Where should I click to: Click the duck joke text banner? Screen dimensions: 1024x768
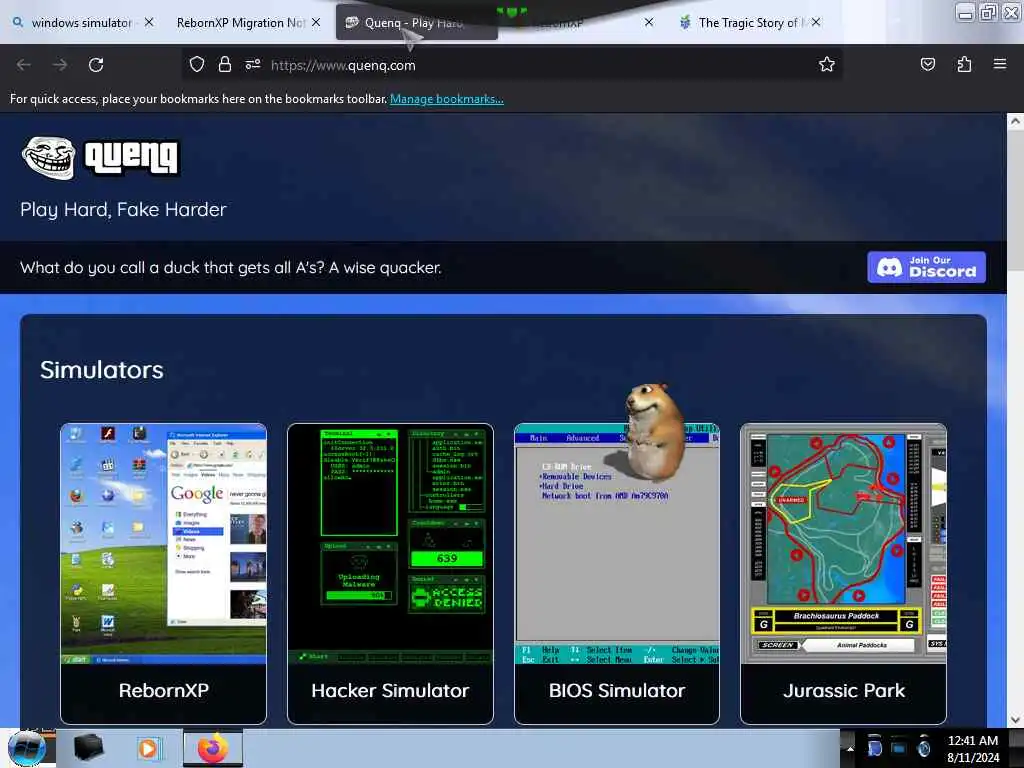pyautogui.click(x=231, y=268)
